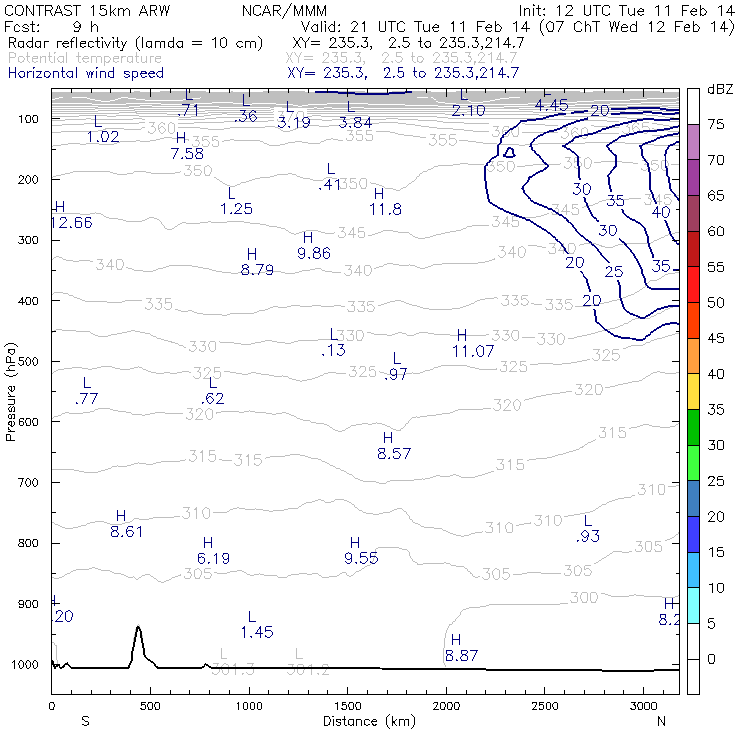The width and height of the screenshot is (740, 740).
Task: Click the 15-20 dBZ blue swatch
Action: click(693, 534)
